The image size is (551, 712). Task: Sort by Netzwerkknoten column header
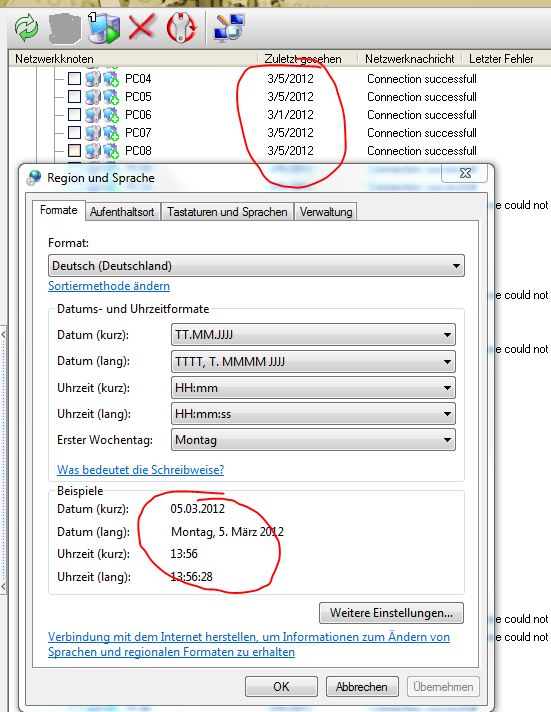point(132,59)
